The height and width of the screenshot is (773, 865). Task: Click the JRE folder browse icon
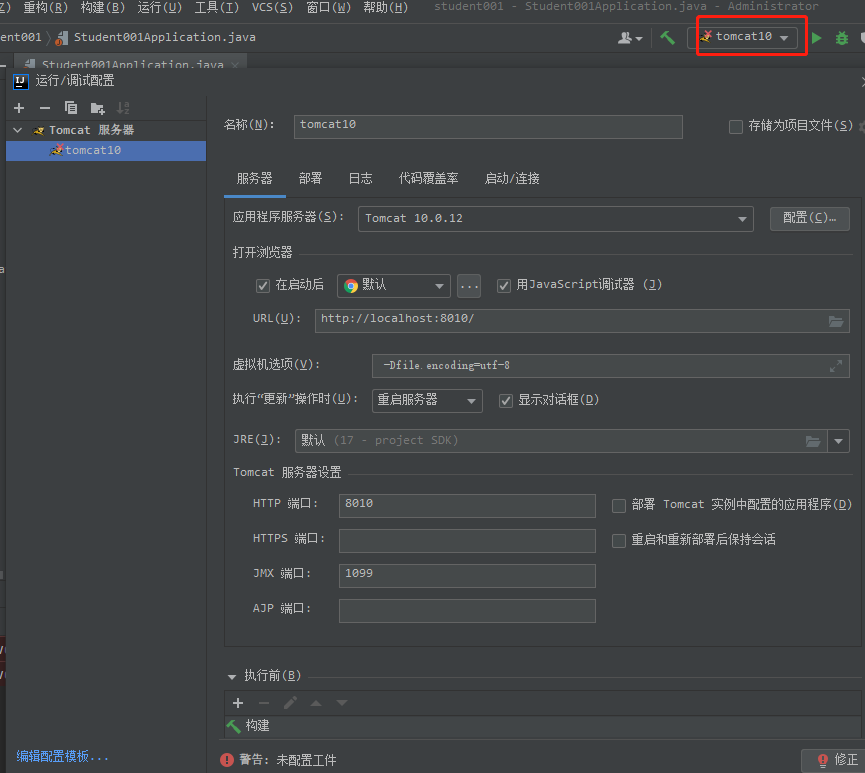pos(813,441)
